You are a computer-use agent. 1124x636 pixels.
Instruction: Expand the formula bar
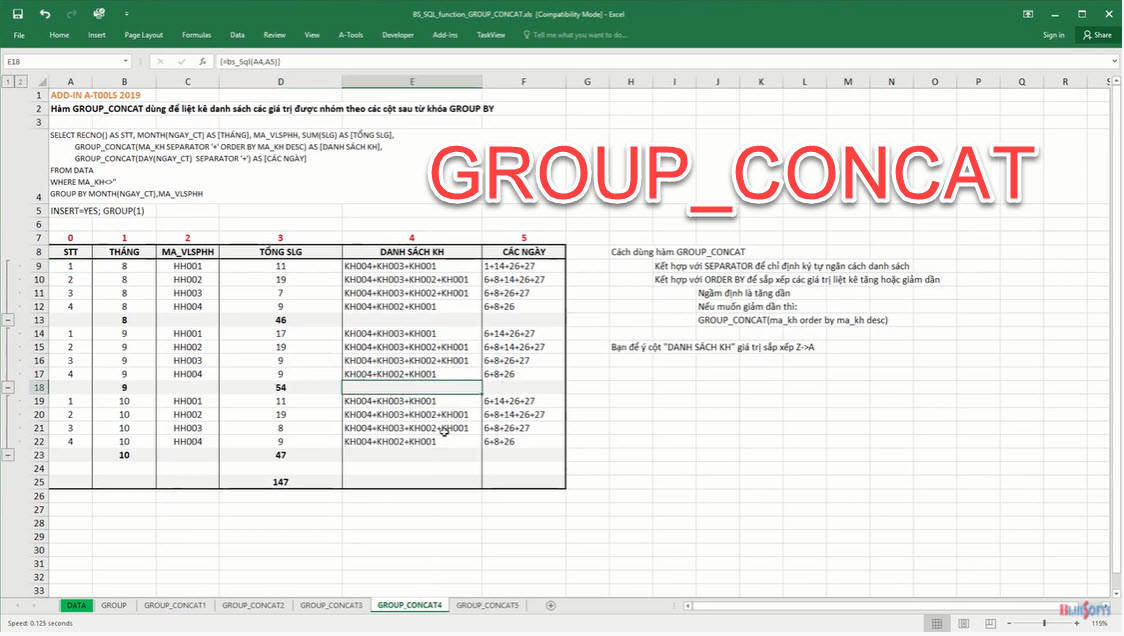coord(1114,61)
